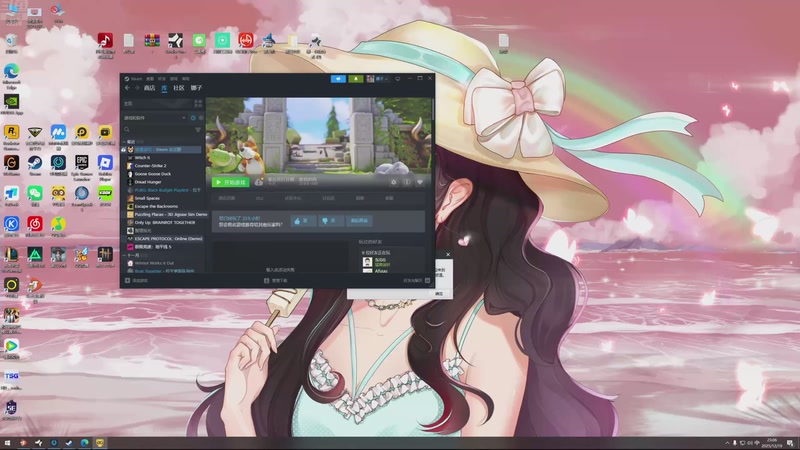This screenshot has height=450, width=800.
Task: Select Escape the Backrooms in the library
Action: tap(156, 206)
